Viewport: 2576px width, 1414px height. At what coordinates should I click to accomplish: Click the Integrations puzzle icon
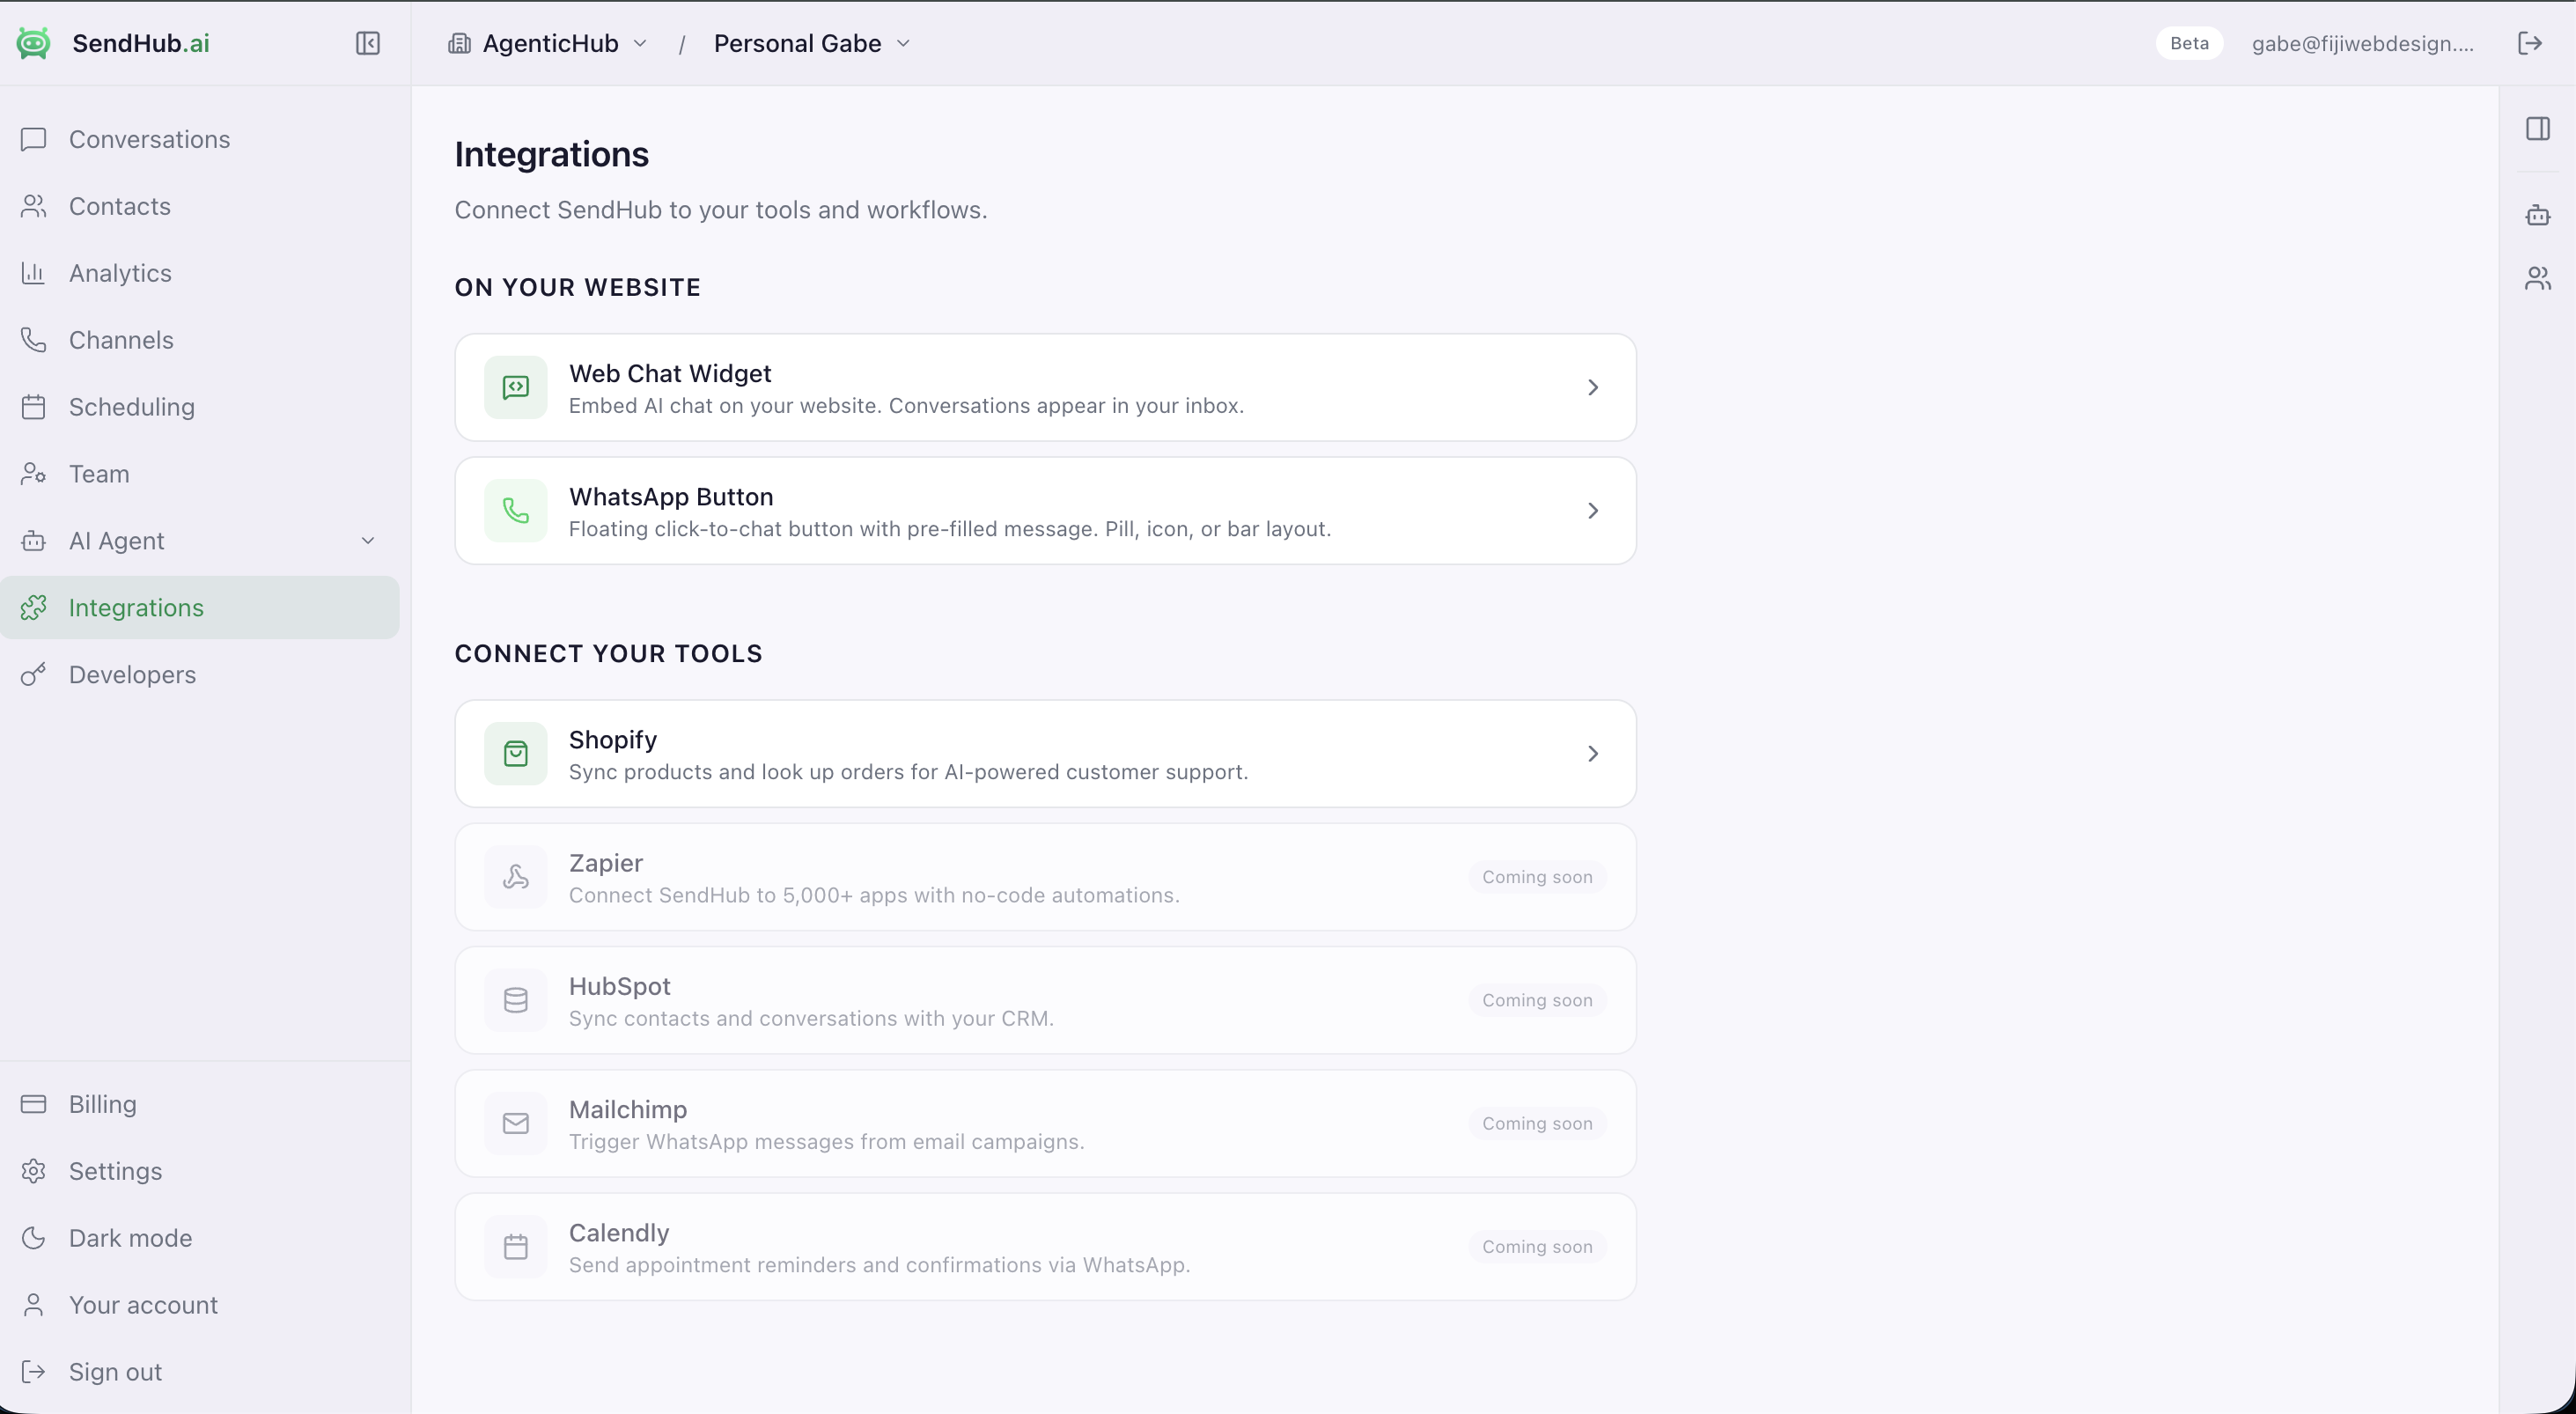33,608
